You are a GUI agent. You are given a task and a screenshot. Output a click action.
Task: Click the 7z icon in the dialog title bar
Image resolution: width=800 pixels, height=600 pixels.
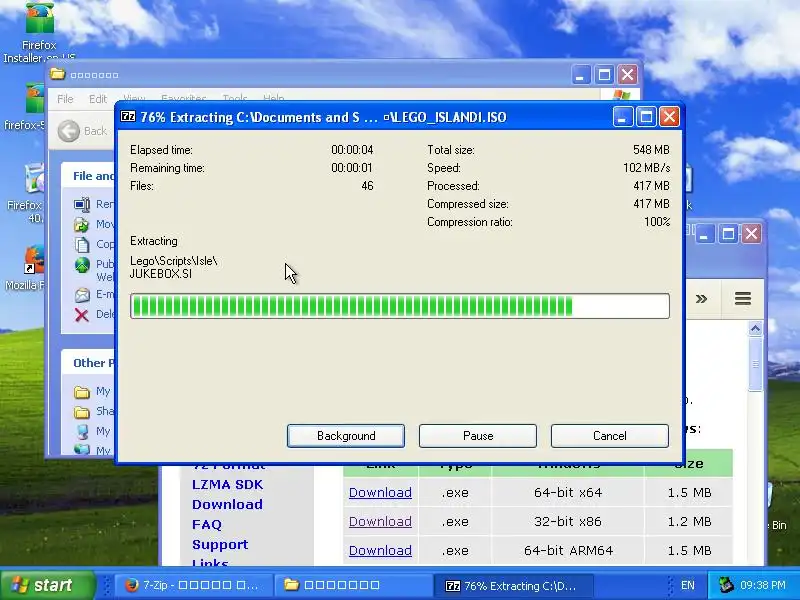click(x=128, y=117)
